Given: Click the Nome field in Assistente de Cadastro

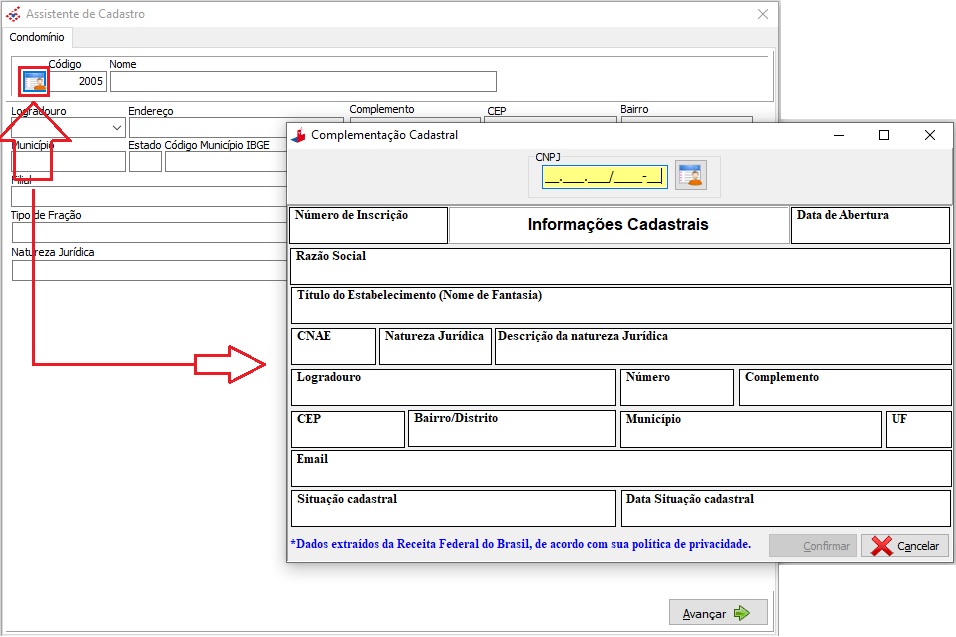Looking at the screenshot, I should pyautogui.click(x=303, y=82).
